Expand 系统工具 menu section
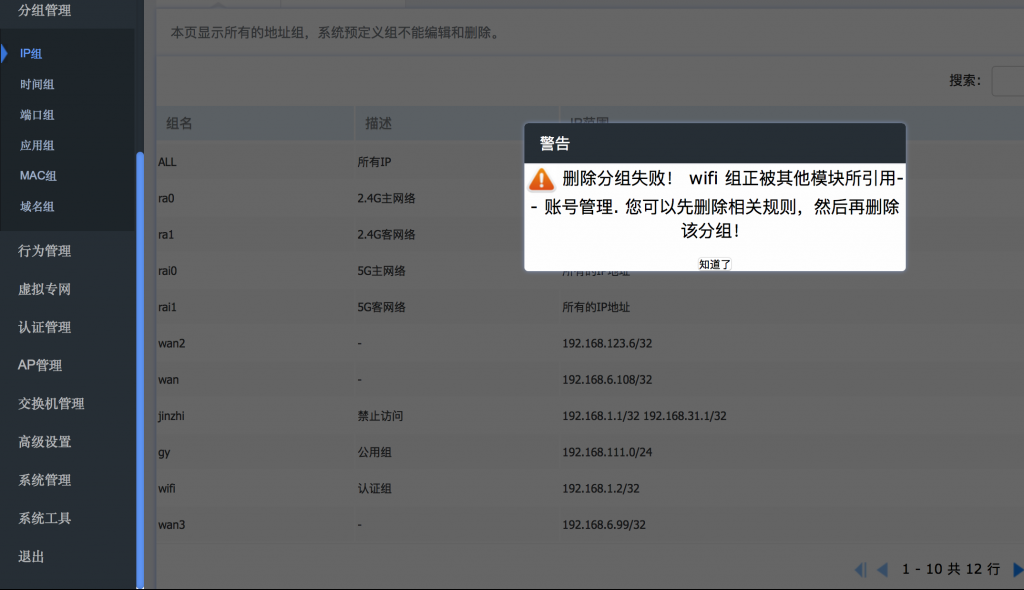The width and height of the screenshot is (1024, 590). tap(44, 518)
